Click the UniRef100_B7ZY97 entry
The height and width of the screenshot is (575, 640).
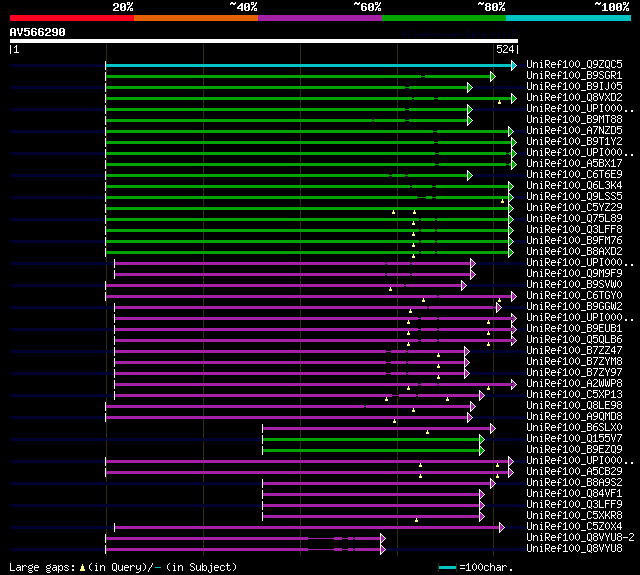[x=574, y=373]
